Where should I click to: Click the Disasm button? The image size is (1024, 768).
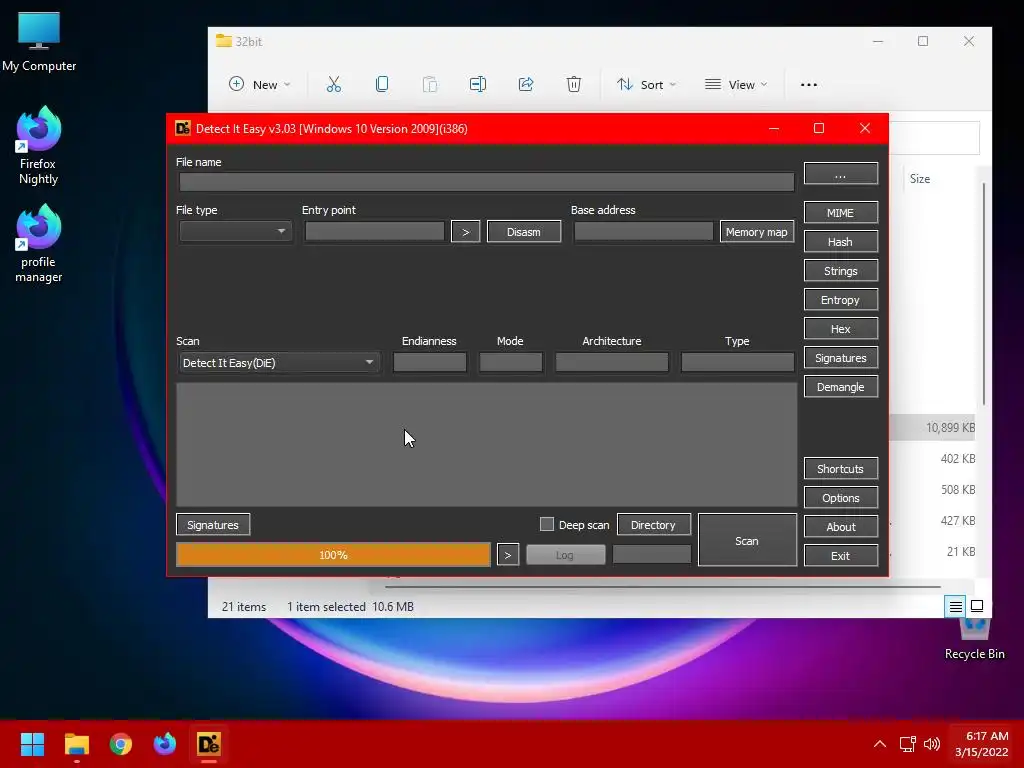pyautogui.click(x=524, y=231)
